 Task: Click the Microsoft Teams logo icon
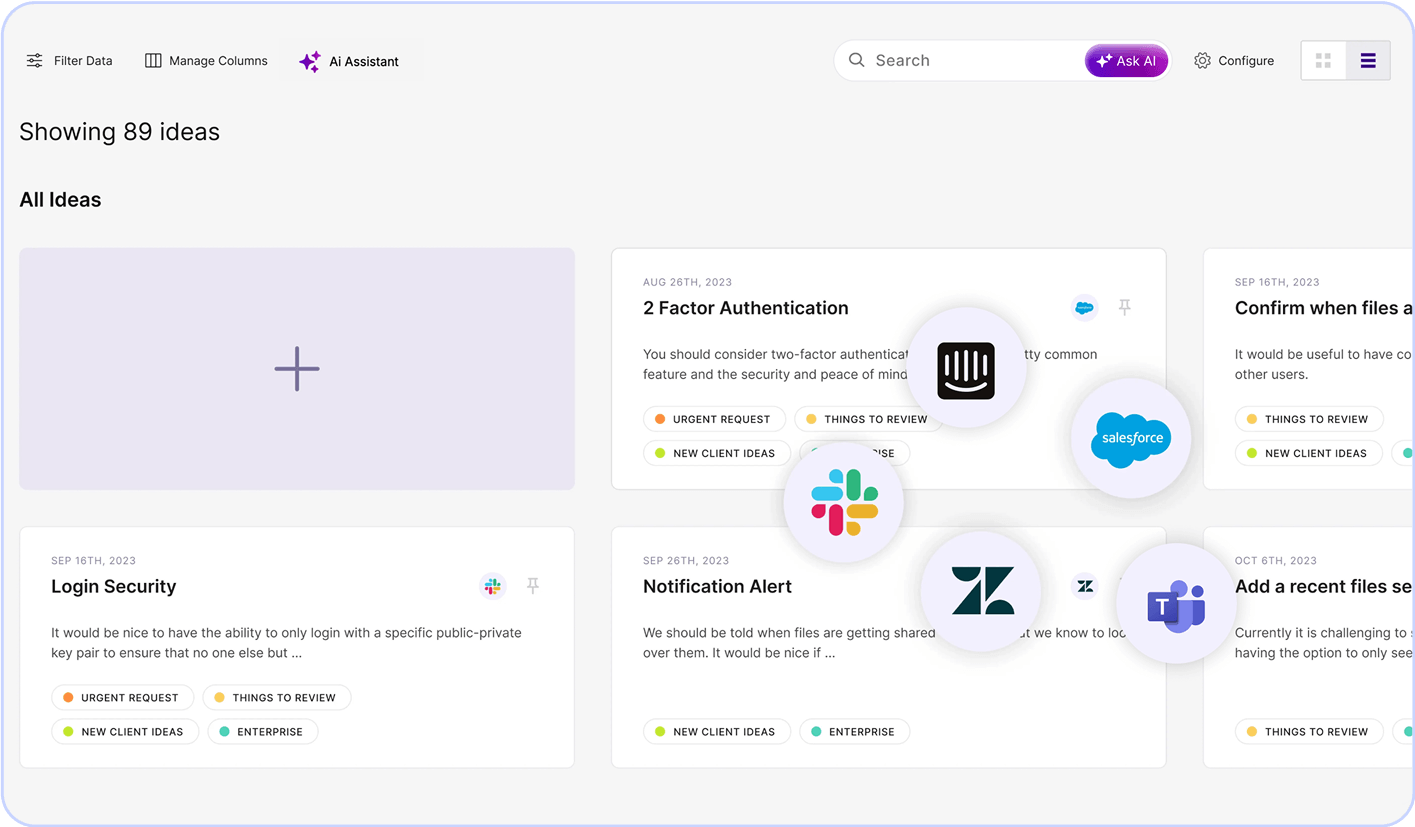point(1175,604)
